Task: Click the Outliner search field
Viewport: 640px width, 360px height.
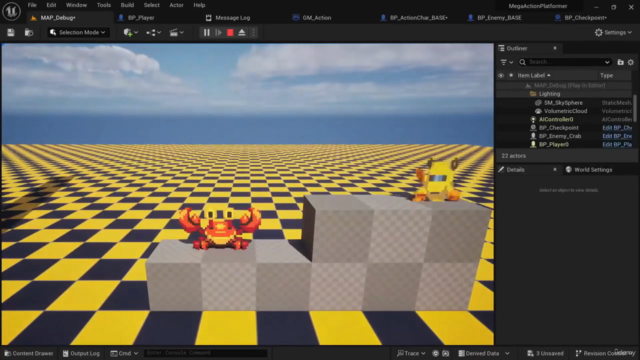Action: pyautogui.click(x=565, y=62)
